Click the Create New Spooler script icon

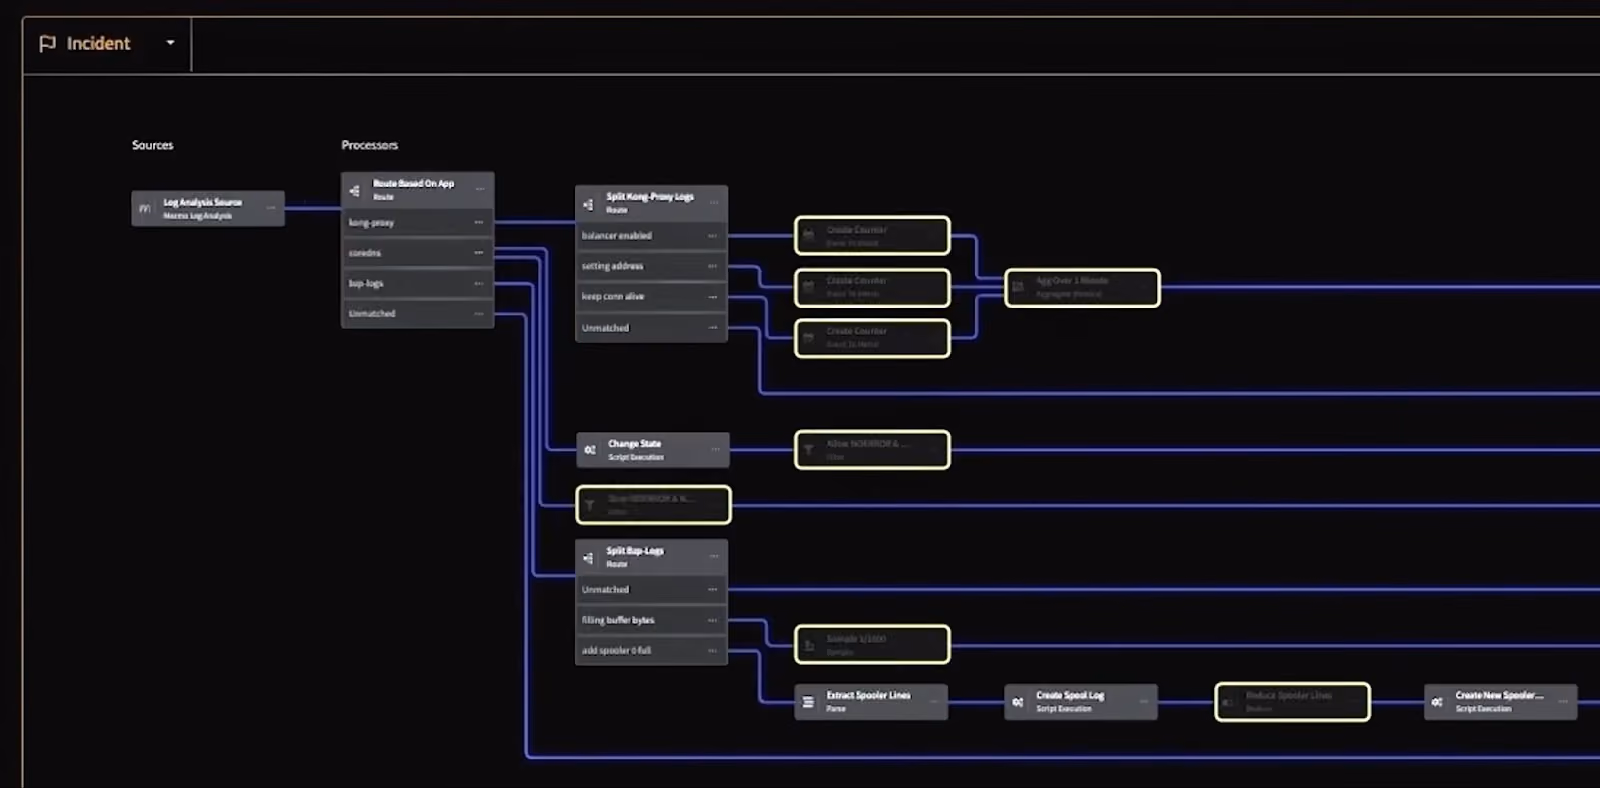point(1437,702)
